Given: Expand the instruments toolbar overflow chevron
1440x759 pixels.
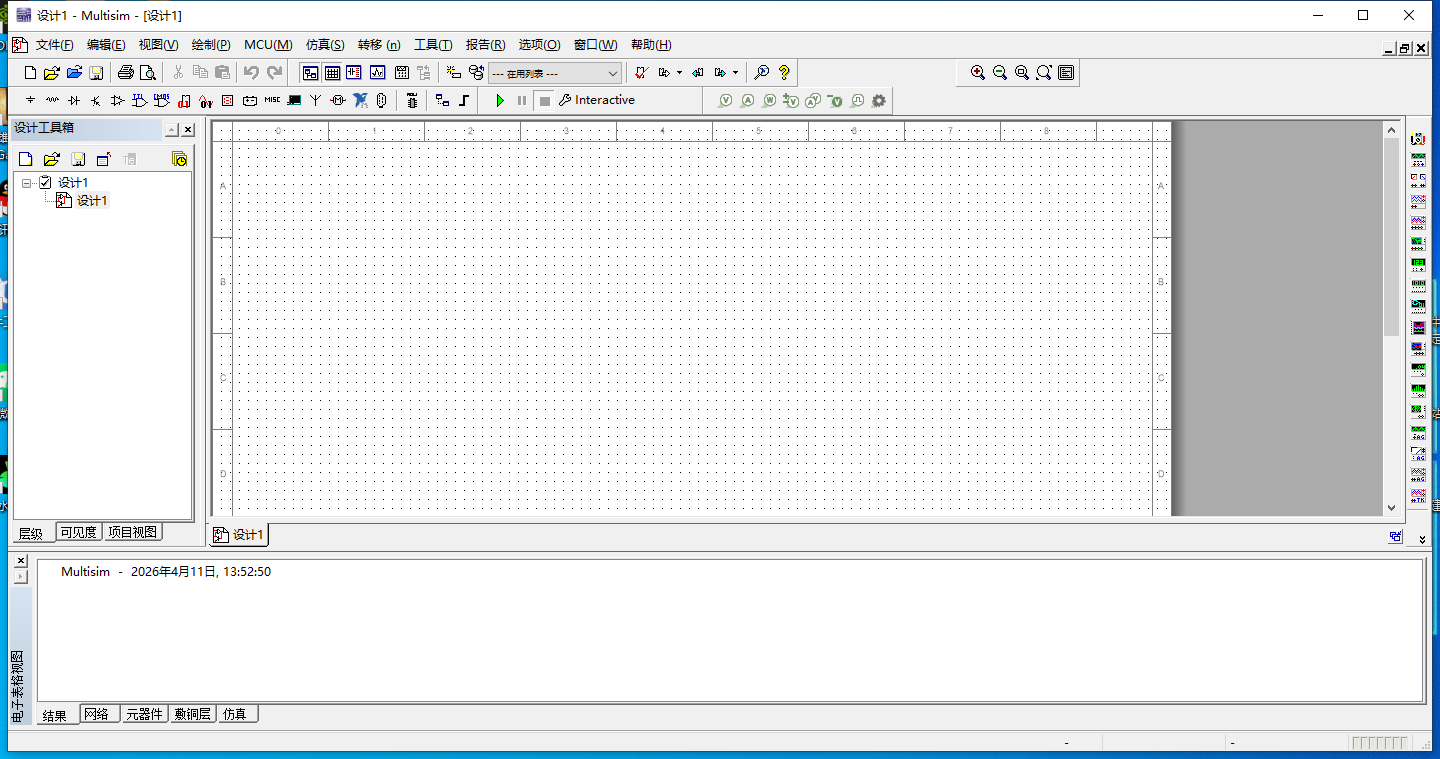Looking at the screenshot, I should [1422, 539].
